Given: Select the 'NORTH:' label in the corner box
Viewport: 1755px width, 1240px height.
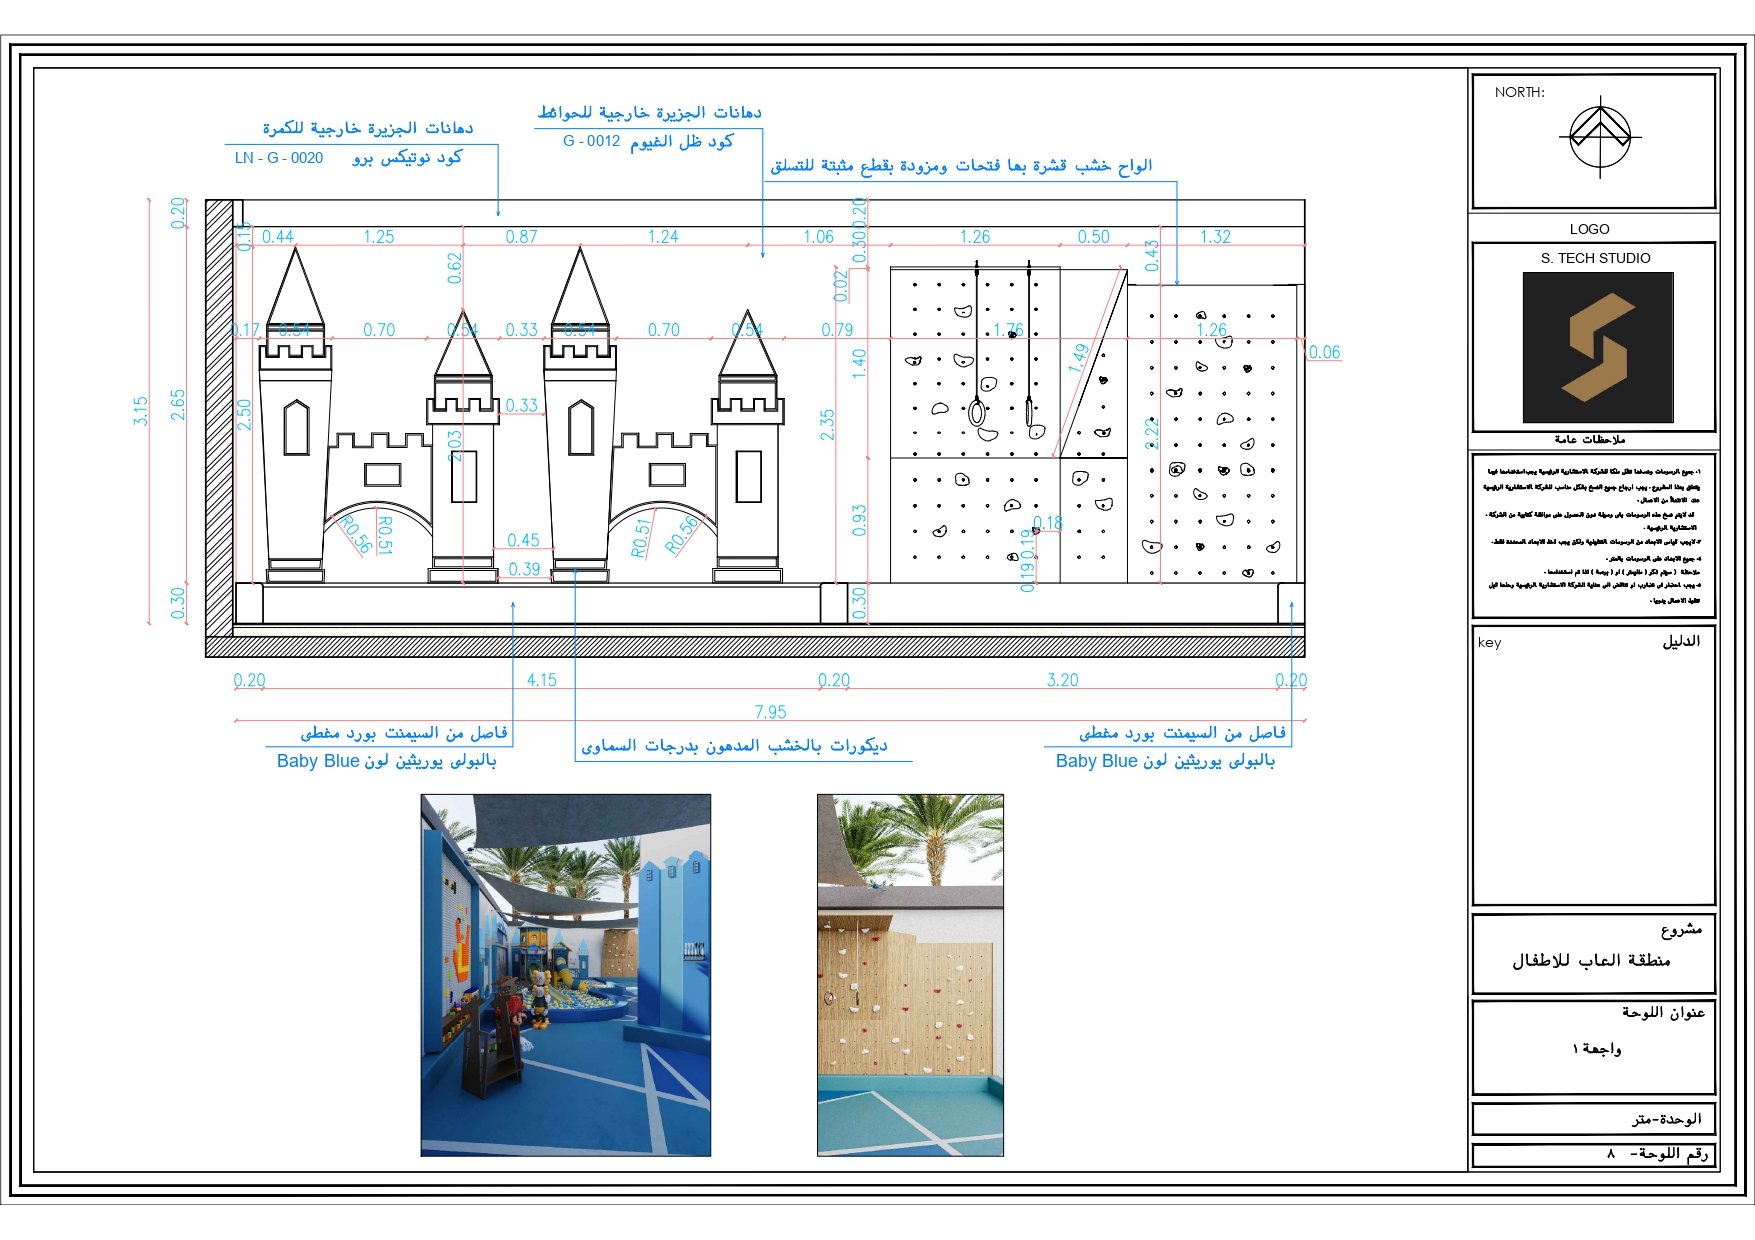Looking at the screenshot, I should [1518, 90].
